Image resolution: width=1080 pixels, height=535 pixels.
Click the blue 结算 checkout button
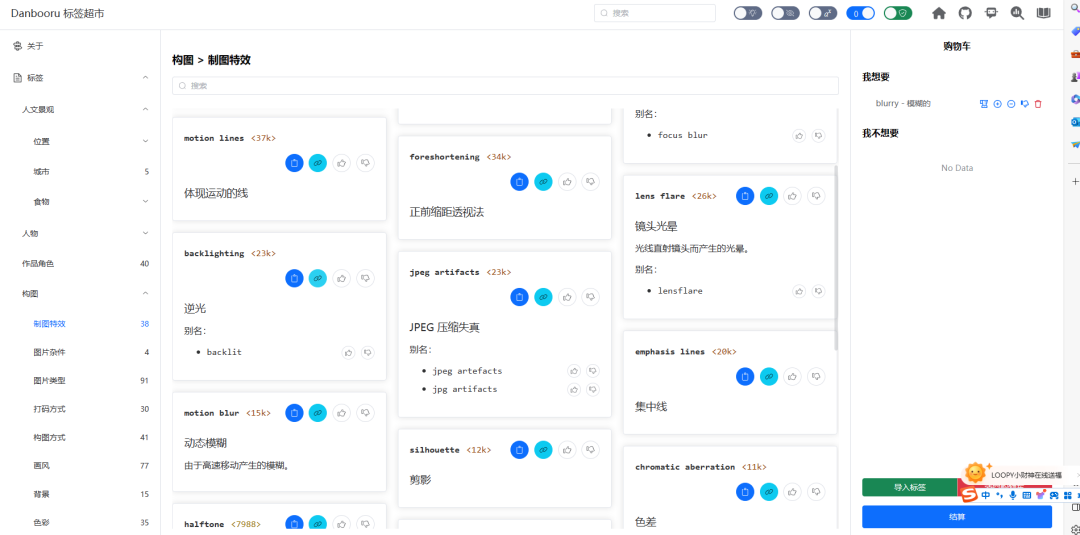[x=957, y=516]
